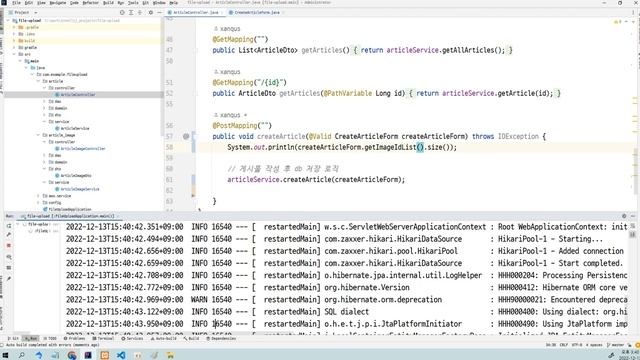Click the gutter icon on line 57
640x360 pixels.
186,136
